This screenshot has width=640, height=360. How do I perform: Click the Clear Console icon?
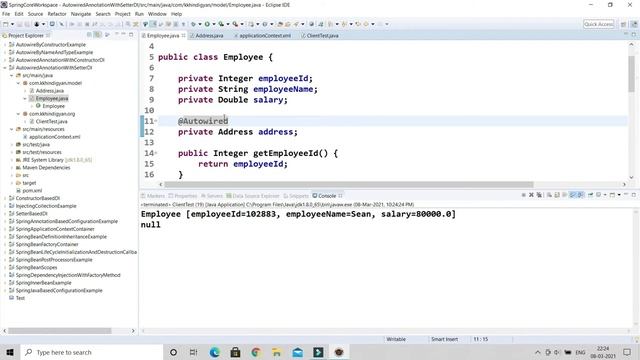click(549, 195)
